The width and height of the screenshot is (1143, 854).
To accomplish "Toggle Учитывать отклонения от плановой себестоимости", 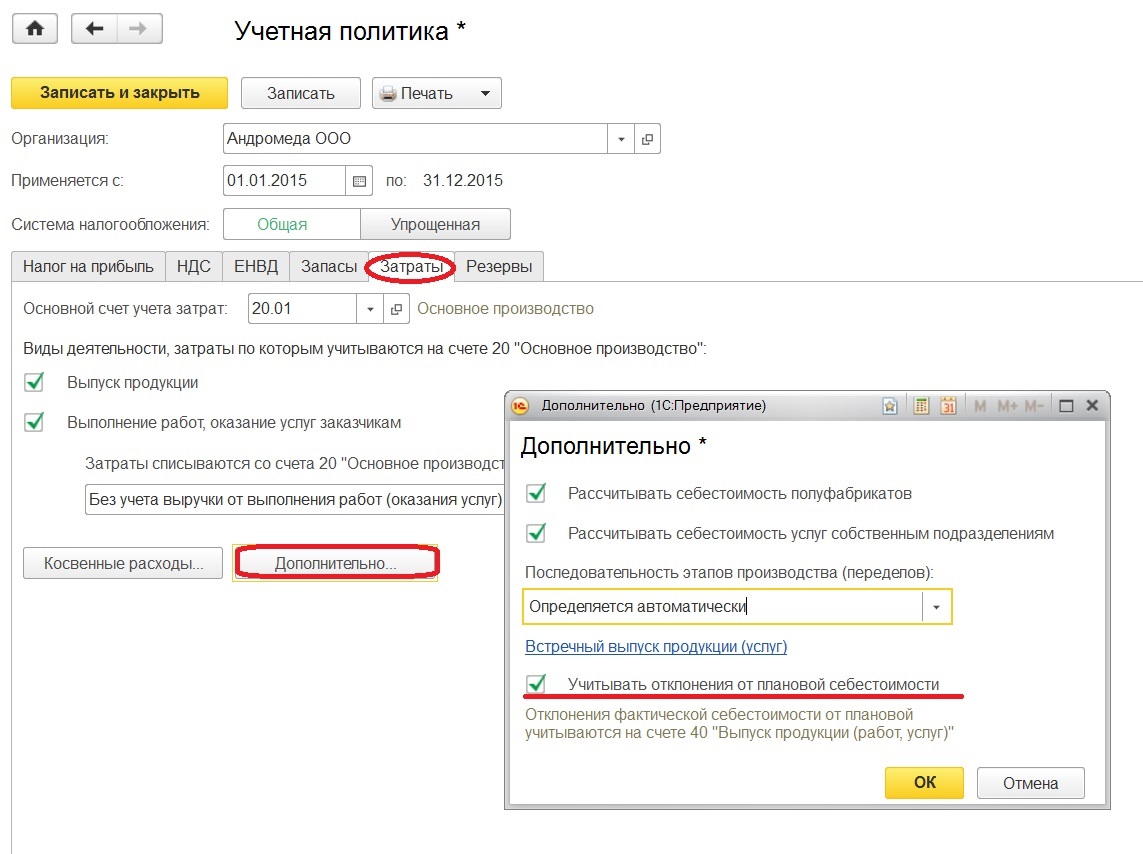I will click(537, 684).
